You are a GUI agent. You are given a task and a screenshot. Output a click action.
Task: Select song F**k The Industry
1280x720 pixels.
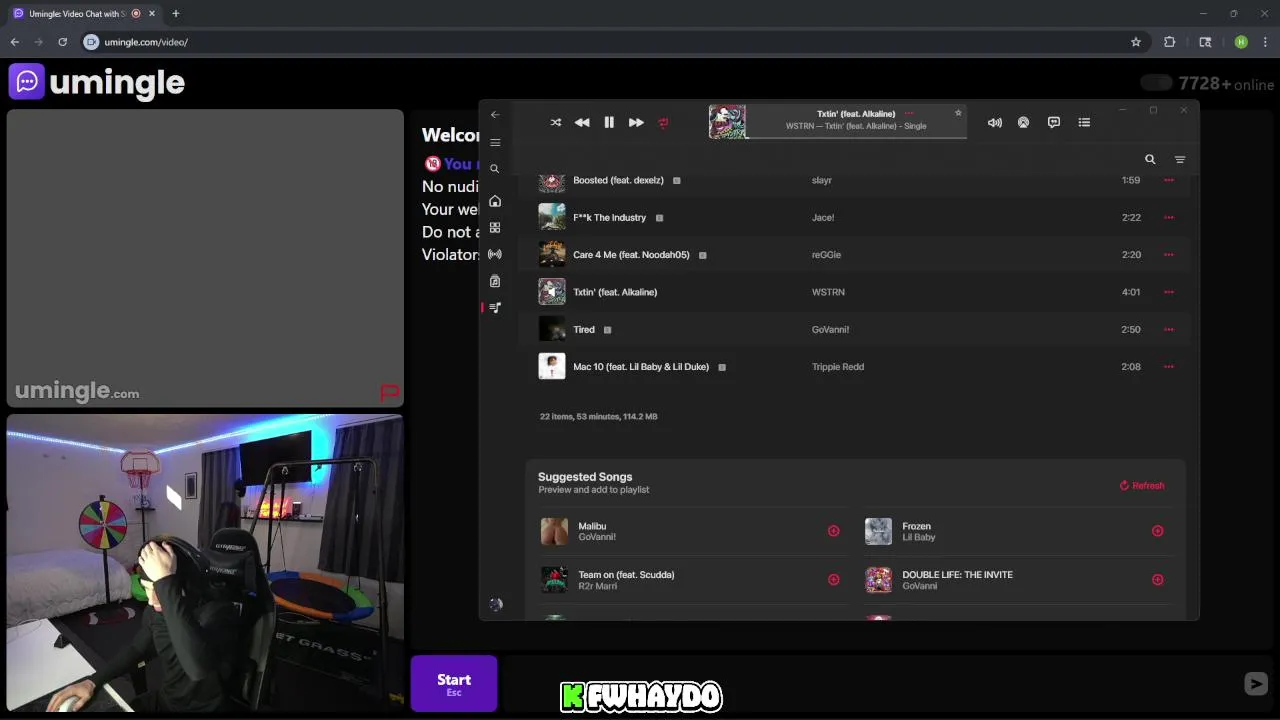point(609,218)
